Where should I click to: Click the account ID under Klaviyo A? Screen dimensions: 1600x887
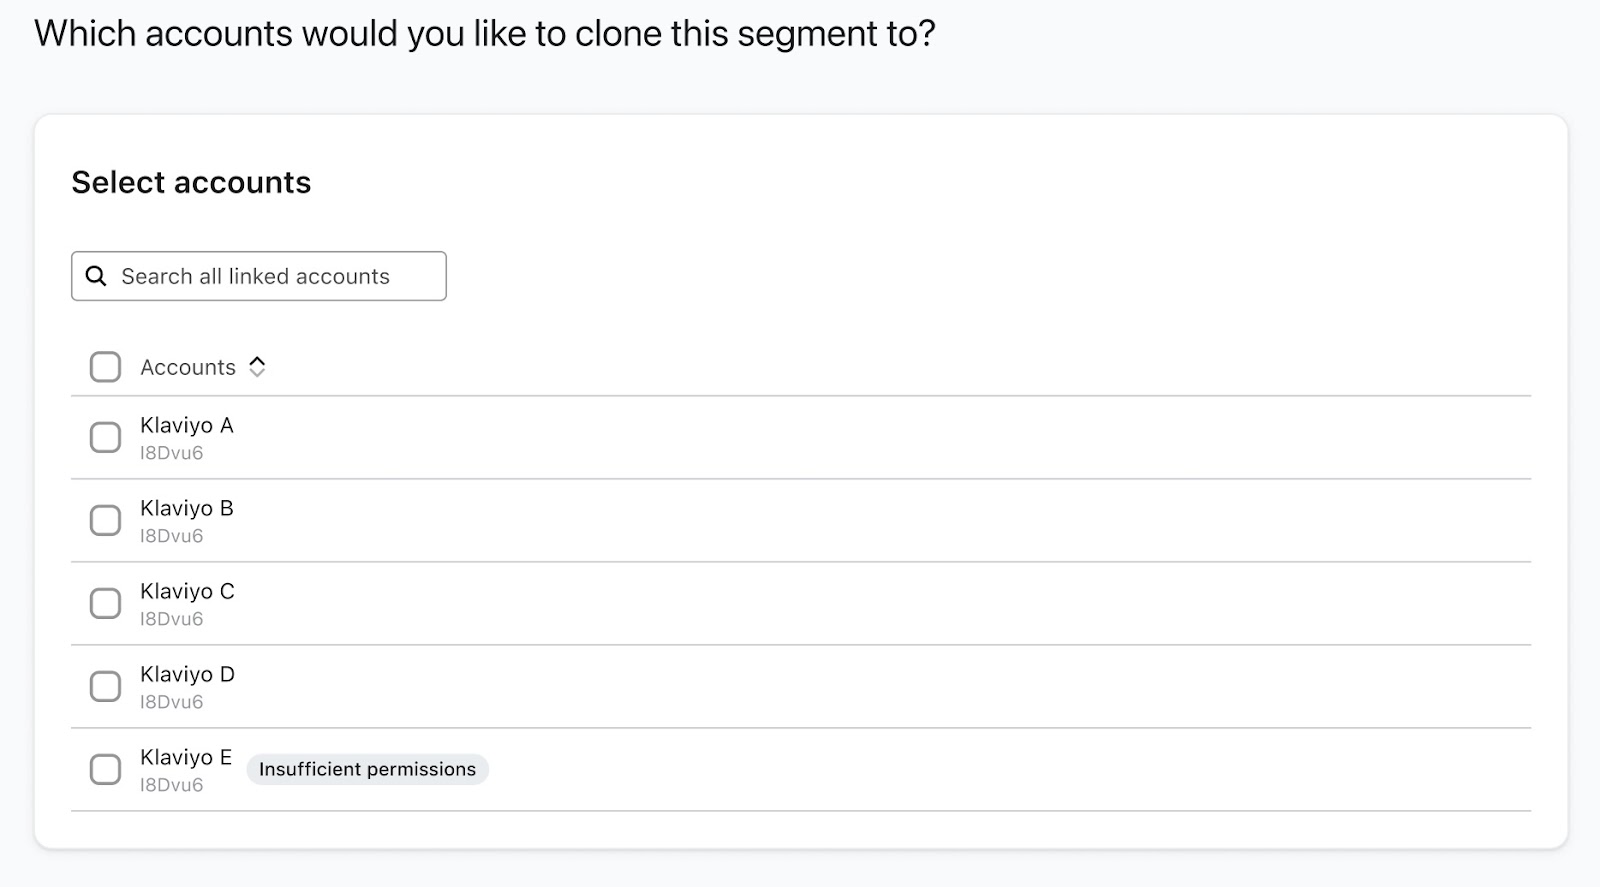pos(171,453)
